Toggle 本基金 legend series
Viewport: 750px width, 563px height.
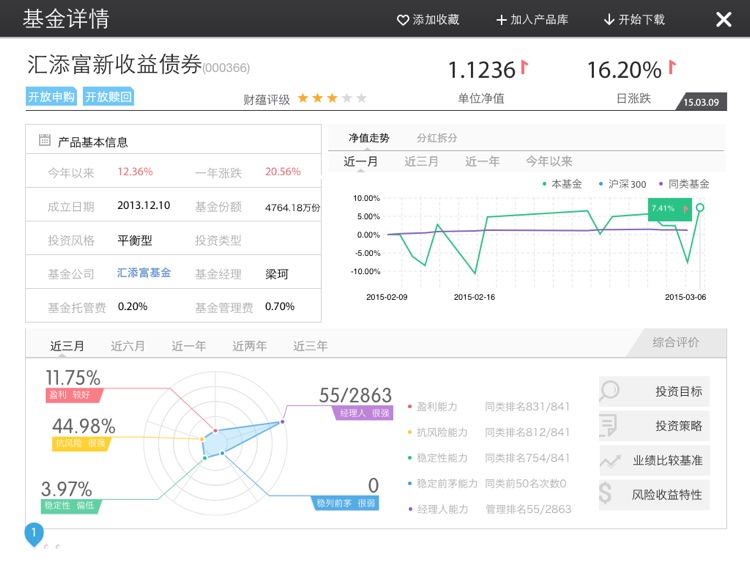562,184
